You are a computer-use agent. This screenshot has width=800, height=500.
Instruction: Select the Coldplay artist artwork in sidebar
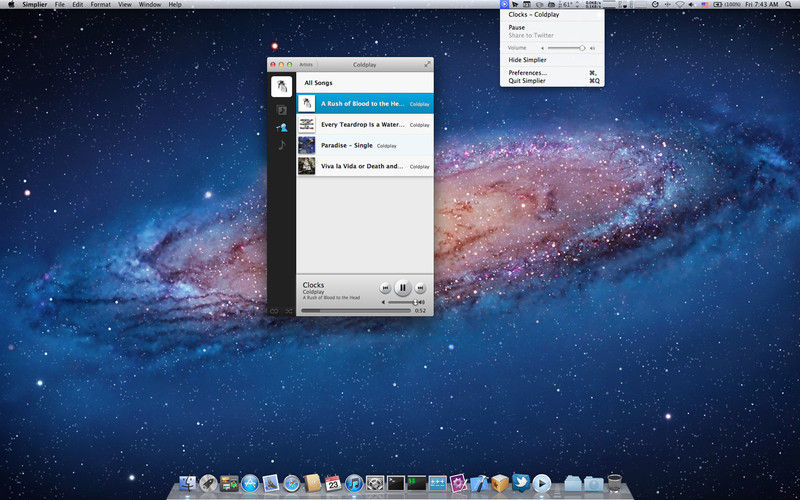tap(282, 87)
